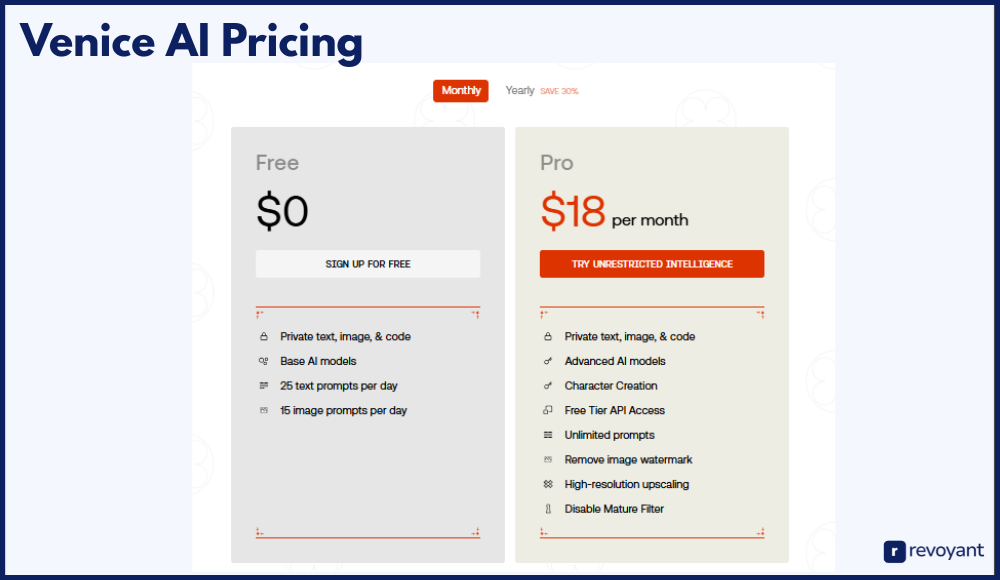
Task: Click lock icon beside Free plan private text
Action: [x=263, y=337]
